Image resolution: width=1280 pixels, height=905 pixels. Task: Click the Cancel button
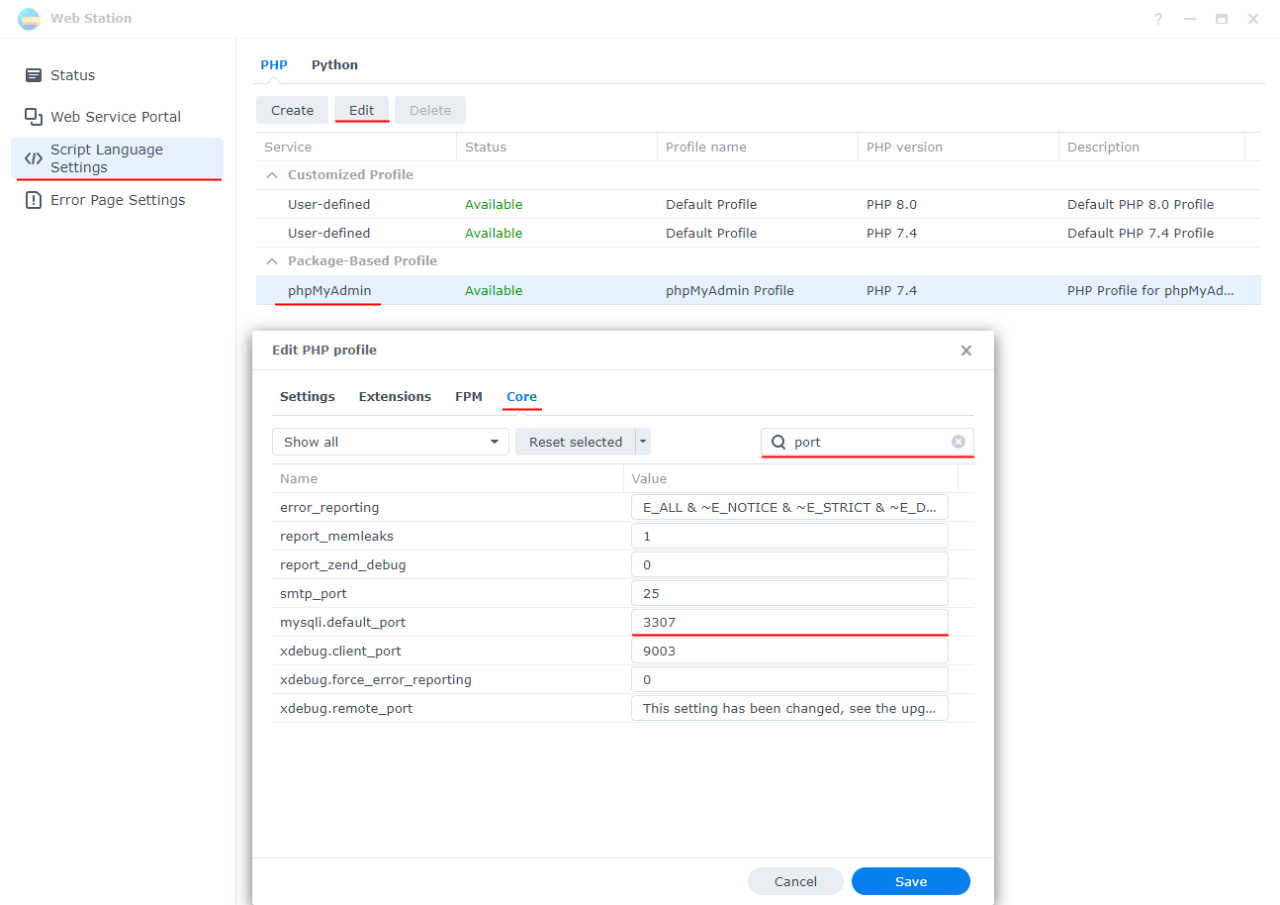(795, 881)
